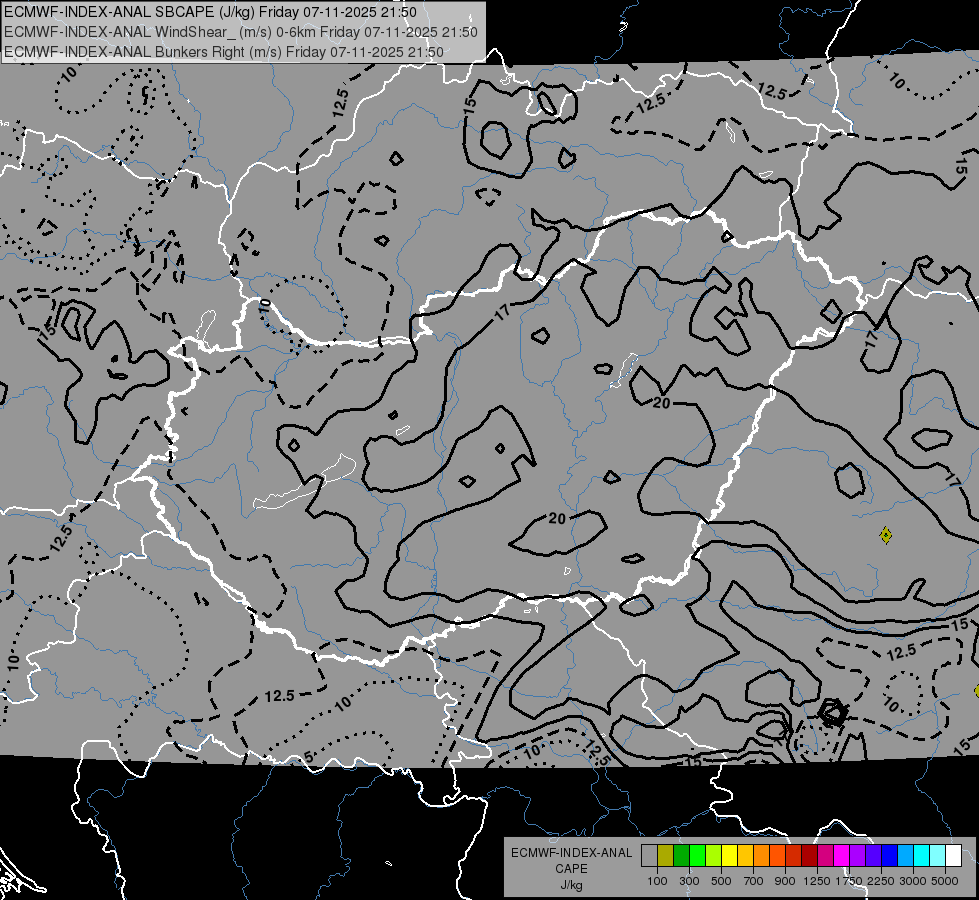The image size is (979, 900).
Task: Pick the bright cyan CAPE legend swatch
Action: [x=922, y=856]
